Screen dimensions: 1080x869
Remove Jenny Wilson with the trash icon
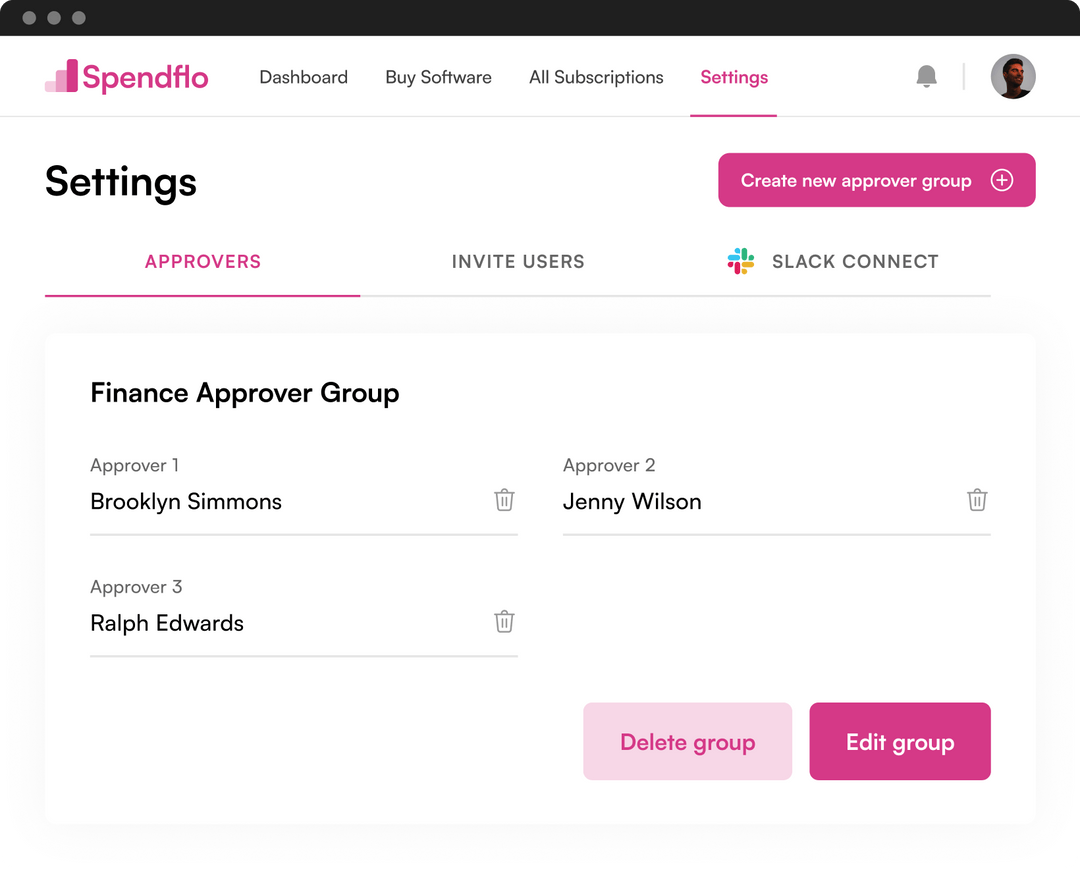click(x=977, y=500)
